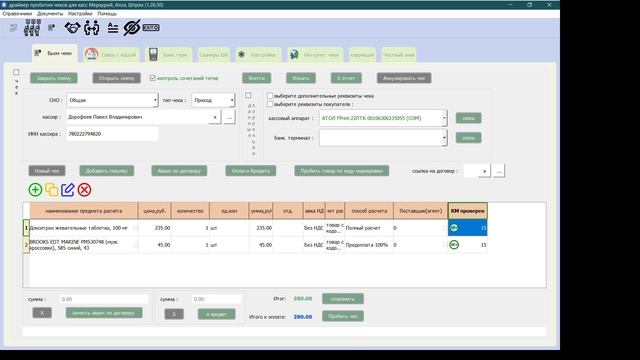
Task: Switch to the Бьем чеки tab
Action: (54, 53)
